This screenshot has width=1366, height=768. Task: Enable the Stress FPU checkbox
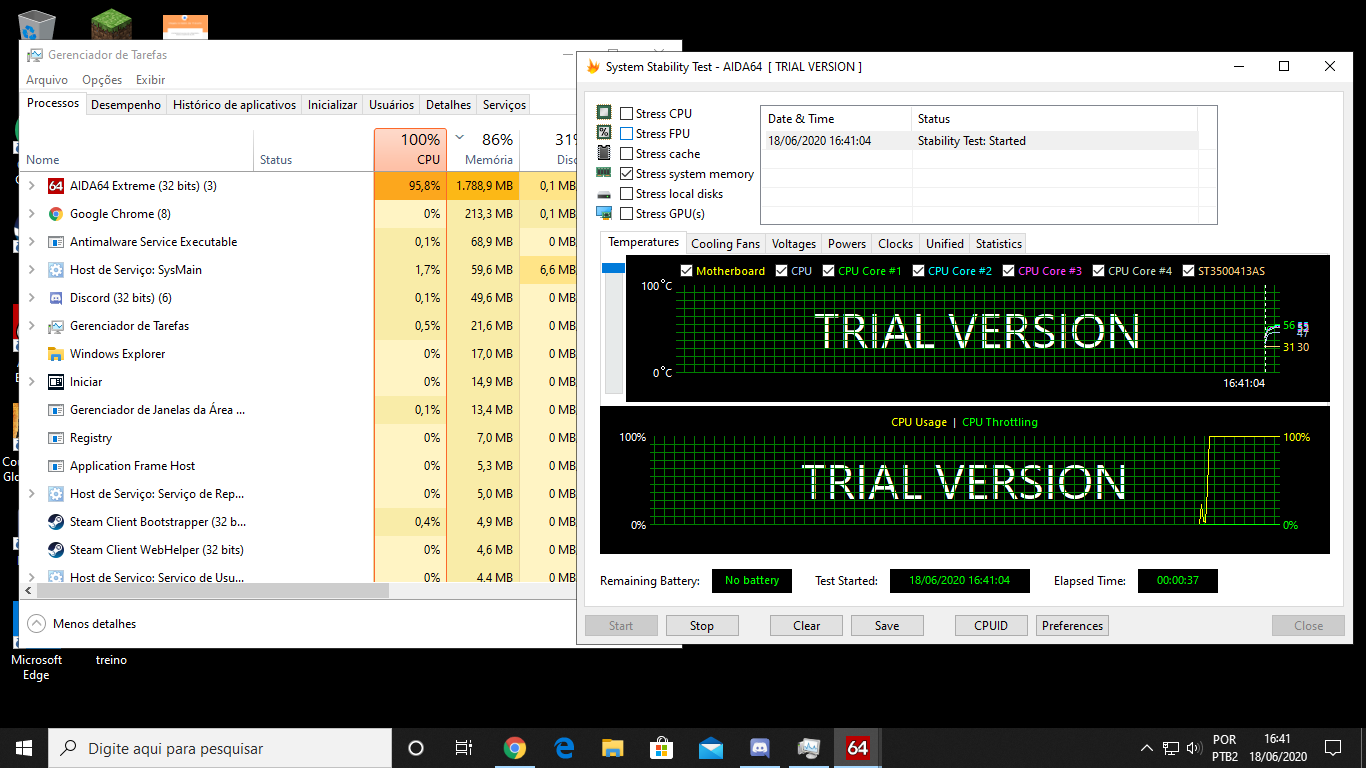(626, 134)
